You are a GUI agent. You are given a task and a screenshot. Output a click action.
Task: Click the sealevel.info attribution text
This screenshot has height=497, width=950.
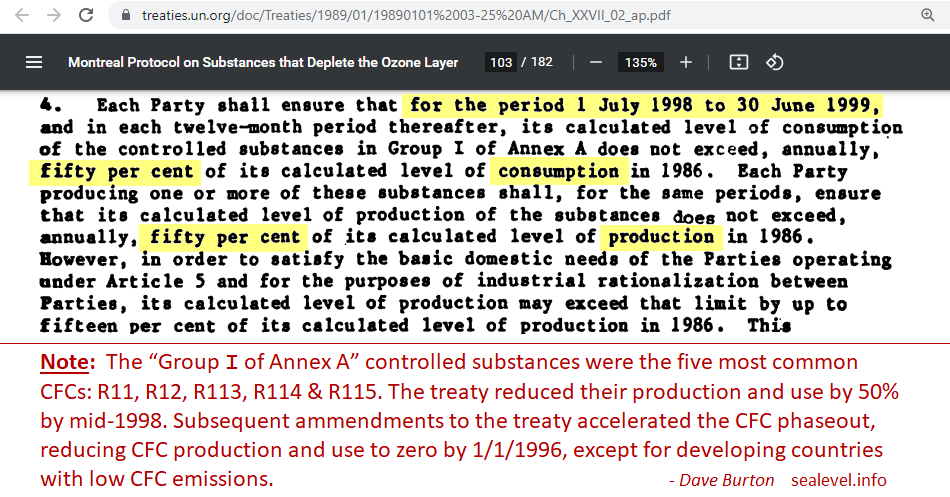838,480
